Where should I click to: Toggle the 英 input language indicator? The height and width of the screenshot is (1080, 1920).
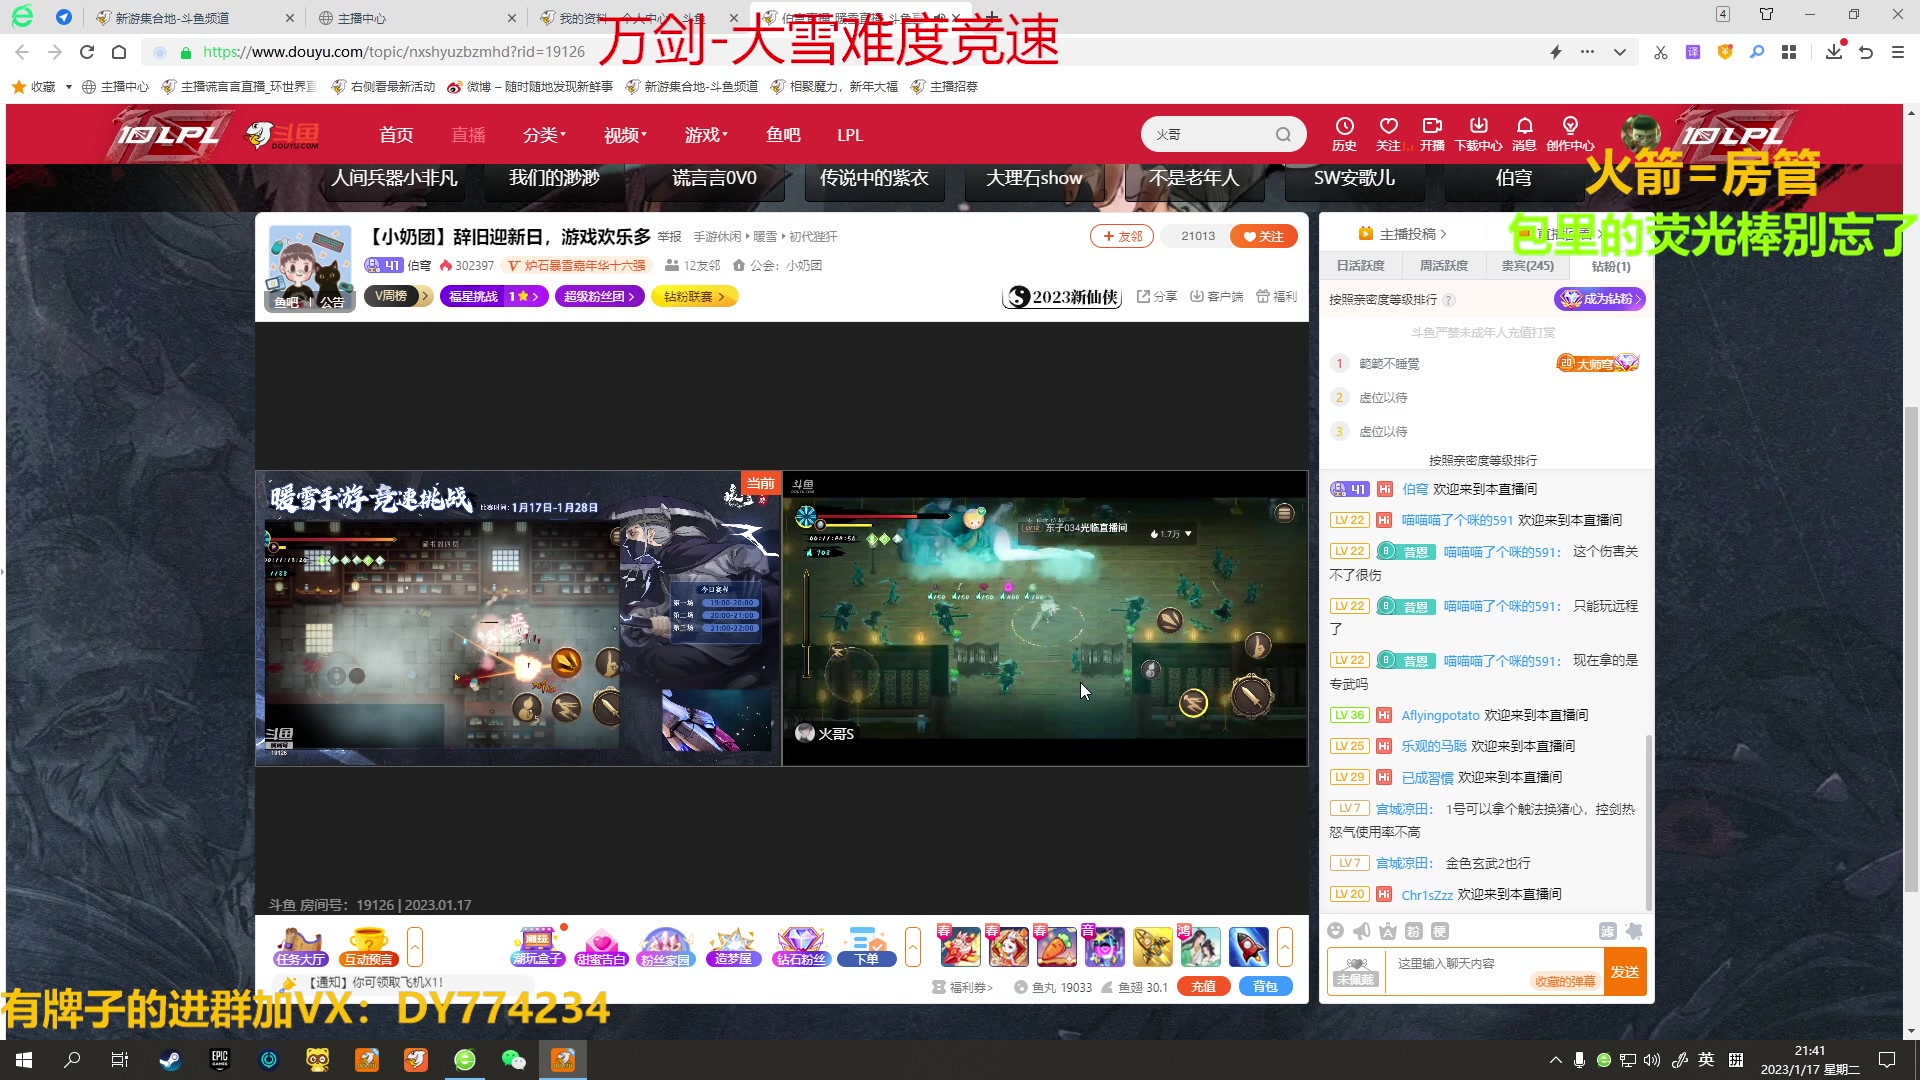(x=1706, y=1060)
